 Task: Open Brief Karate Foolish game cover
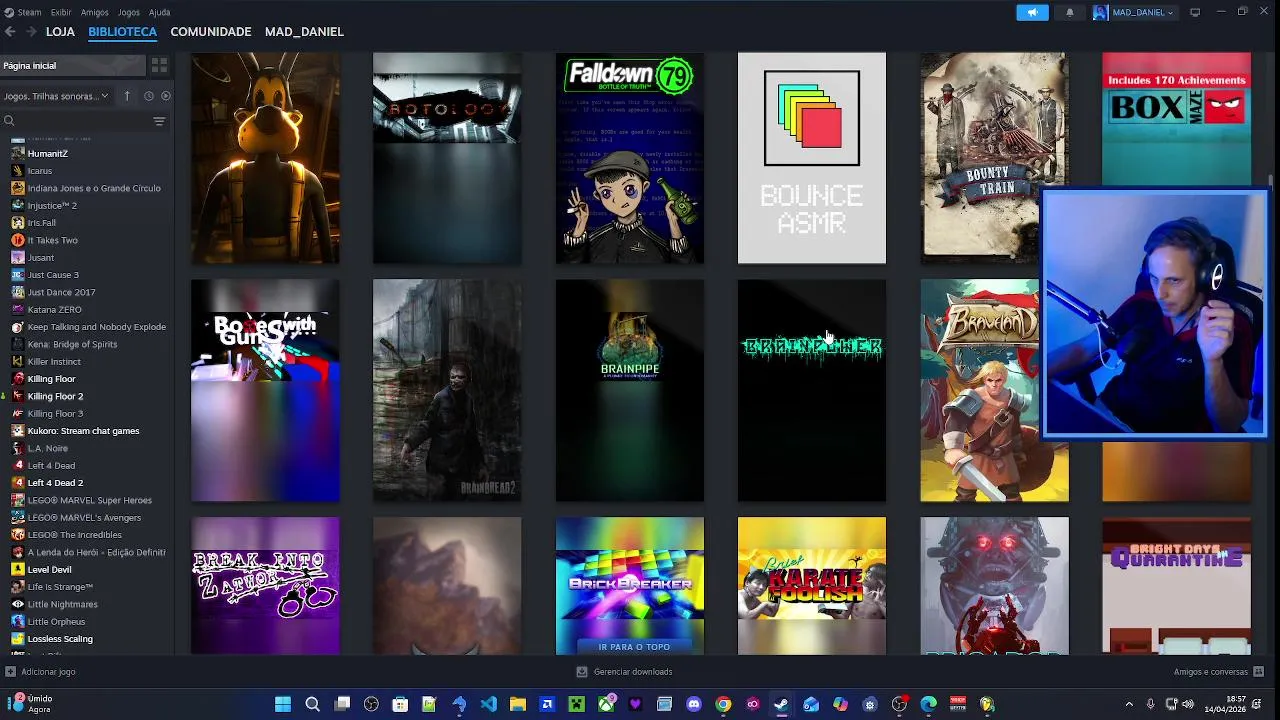(x=812, y=585)
